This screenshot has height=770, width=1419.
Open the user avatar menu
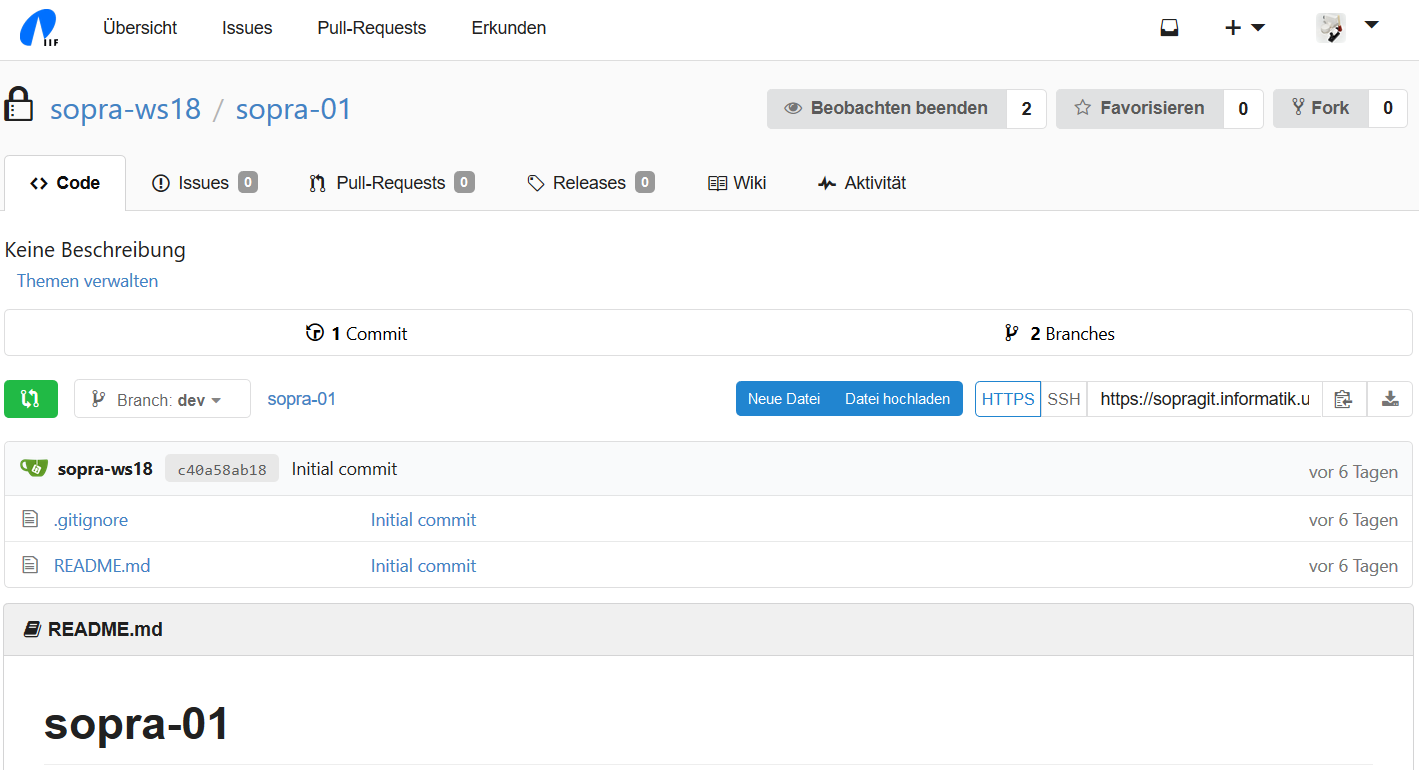[x=1347, y=28]
